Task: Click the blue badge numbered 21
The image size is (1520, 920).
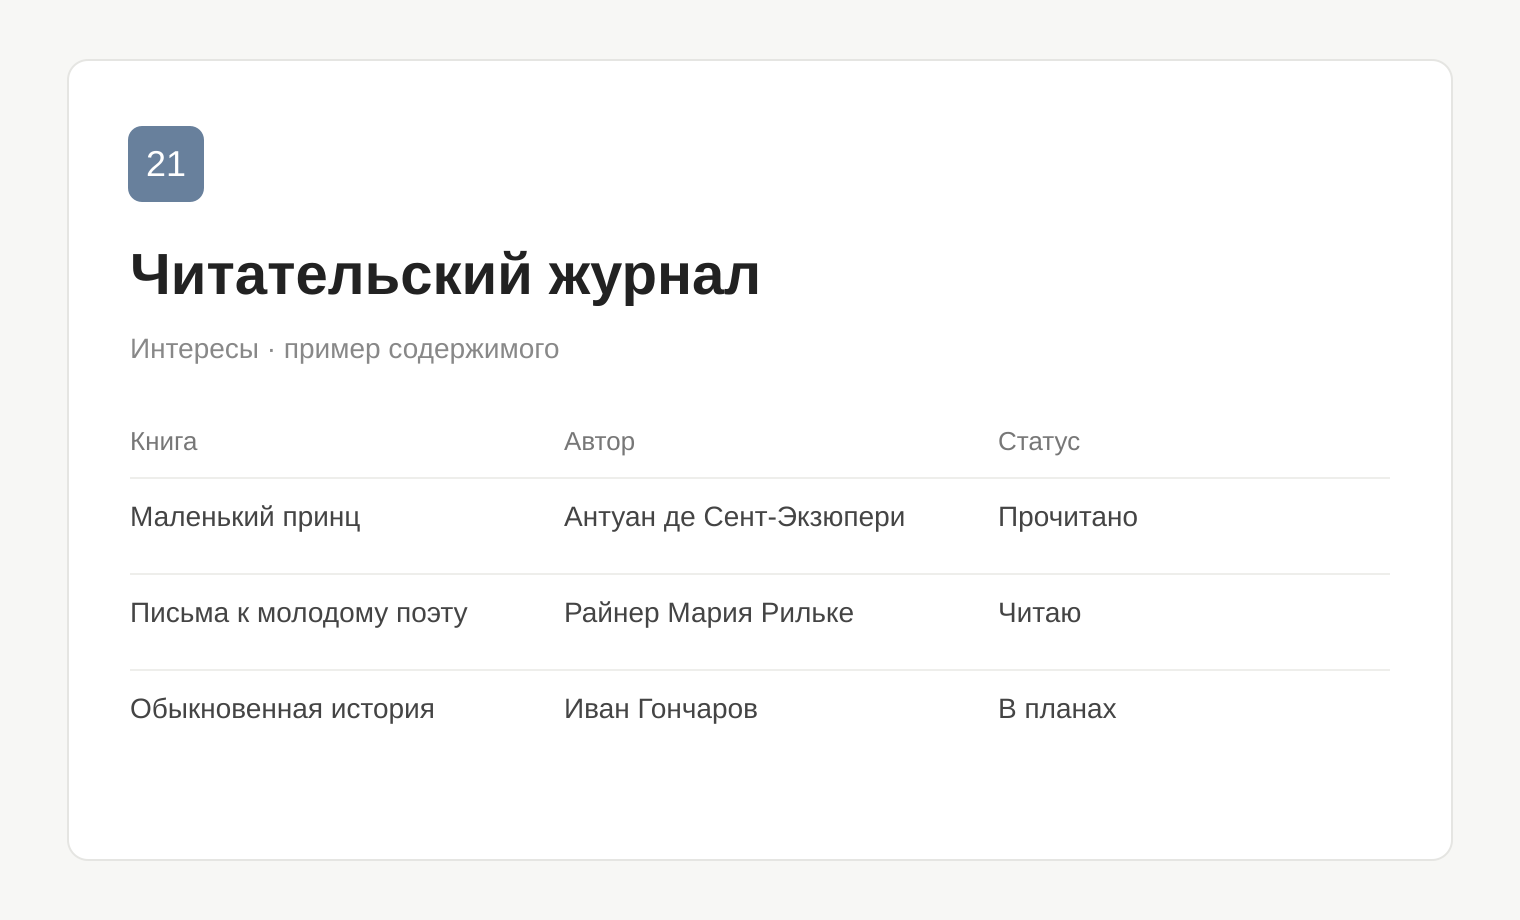Action: [x=166, y=164]
